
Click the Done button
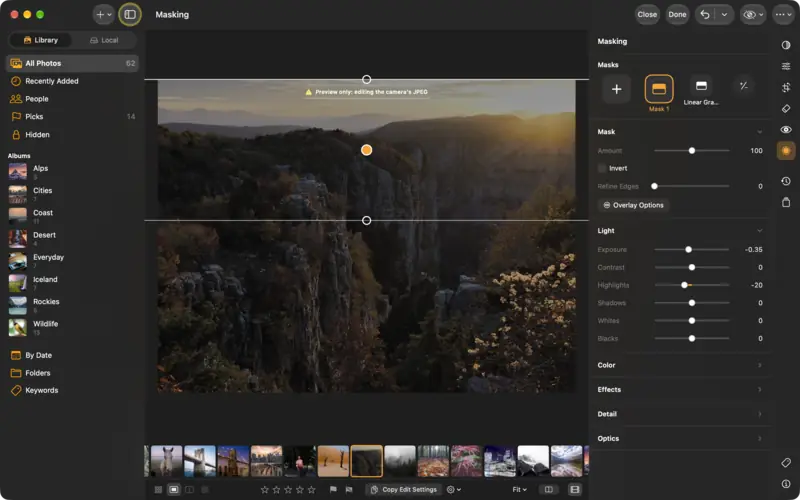coord(677,15)
